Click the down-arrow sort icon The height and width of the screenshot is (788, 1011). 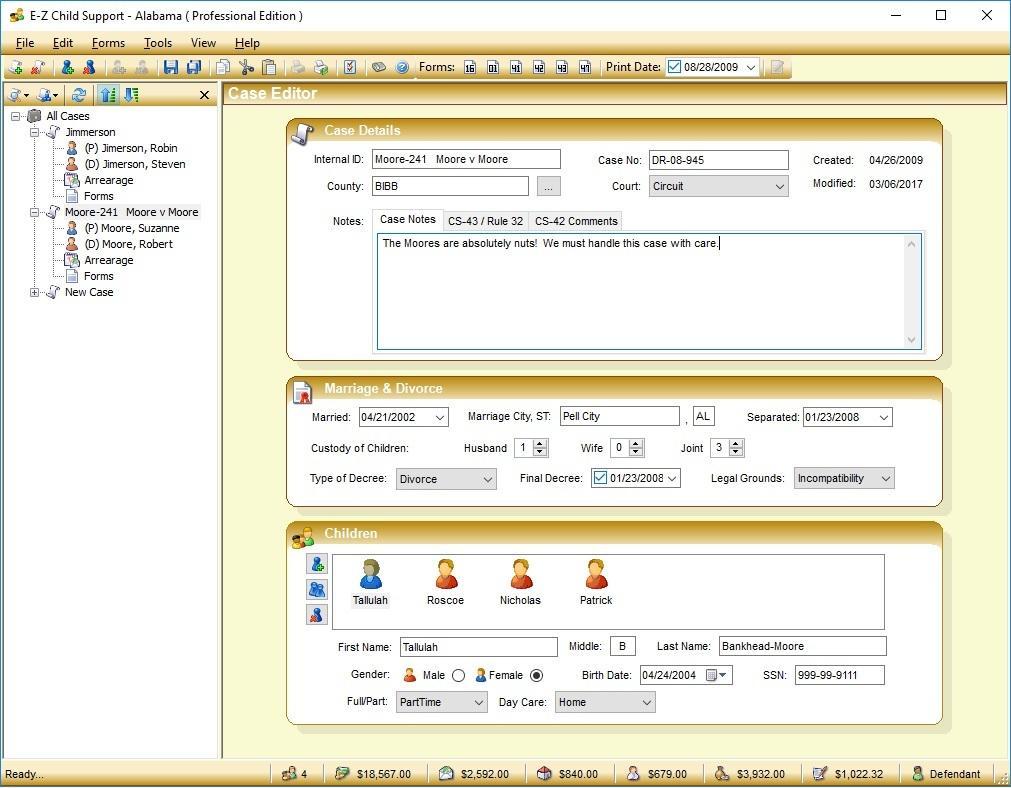131,95
